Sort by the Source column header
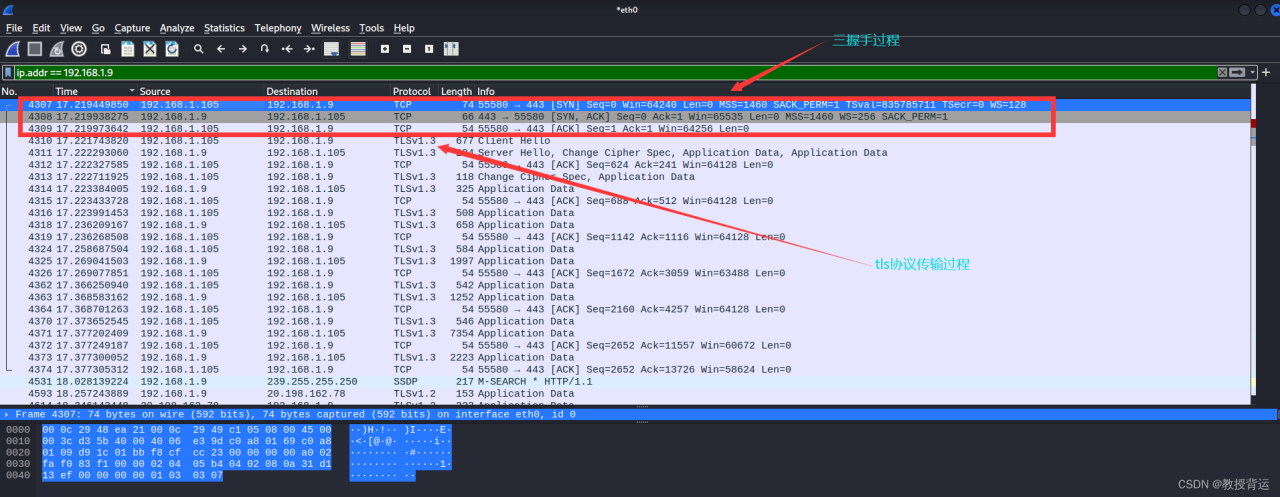Viewport: 1280px width, 497px height. coord(201,91)
